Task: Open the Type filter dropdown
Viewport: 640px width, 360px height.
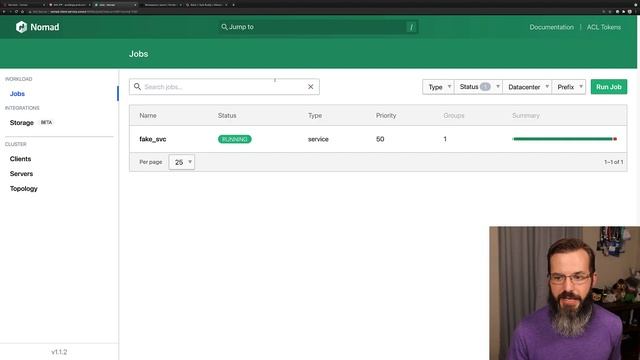Action: [x=438, y=87]
